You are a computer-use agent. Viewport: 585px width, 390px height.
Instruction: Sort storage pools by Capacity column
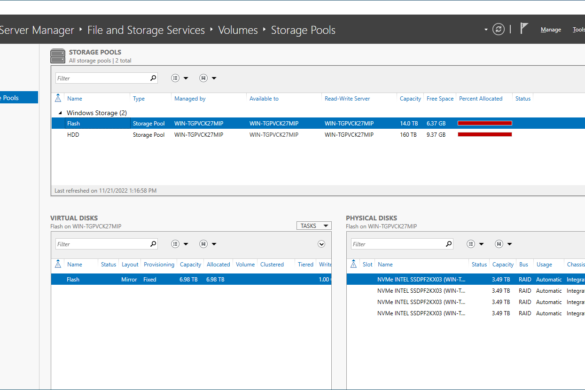click(x=410, y=99)
